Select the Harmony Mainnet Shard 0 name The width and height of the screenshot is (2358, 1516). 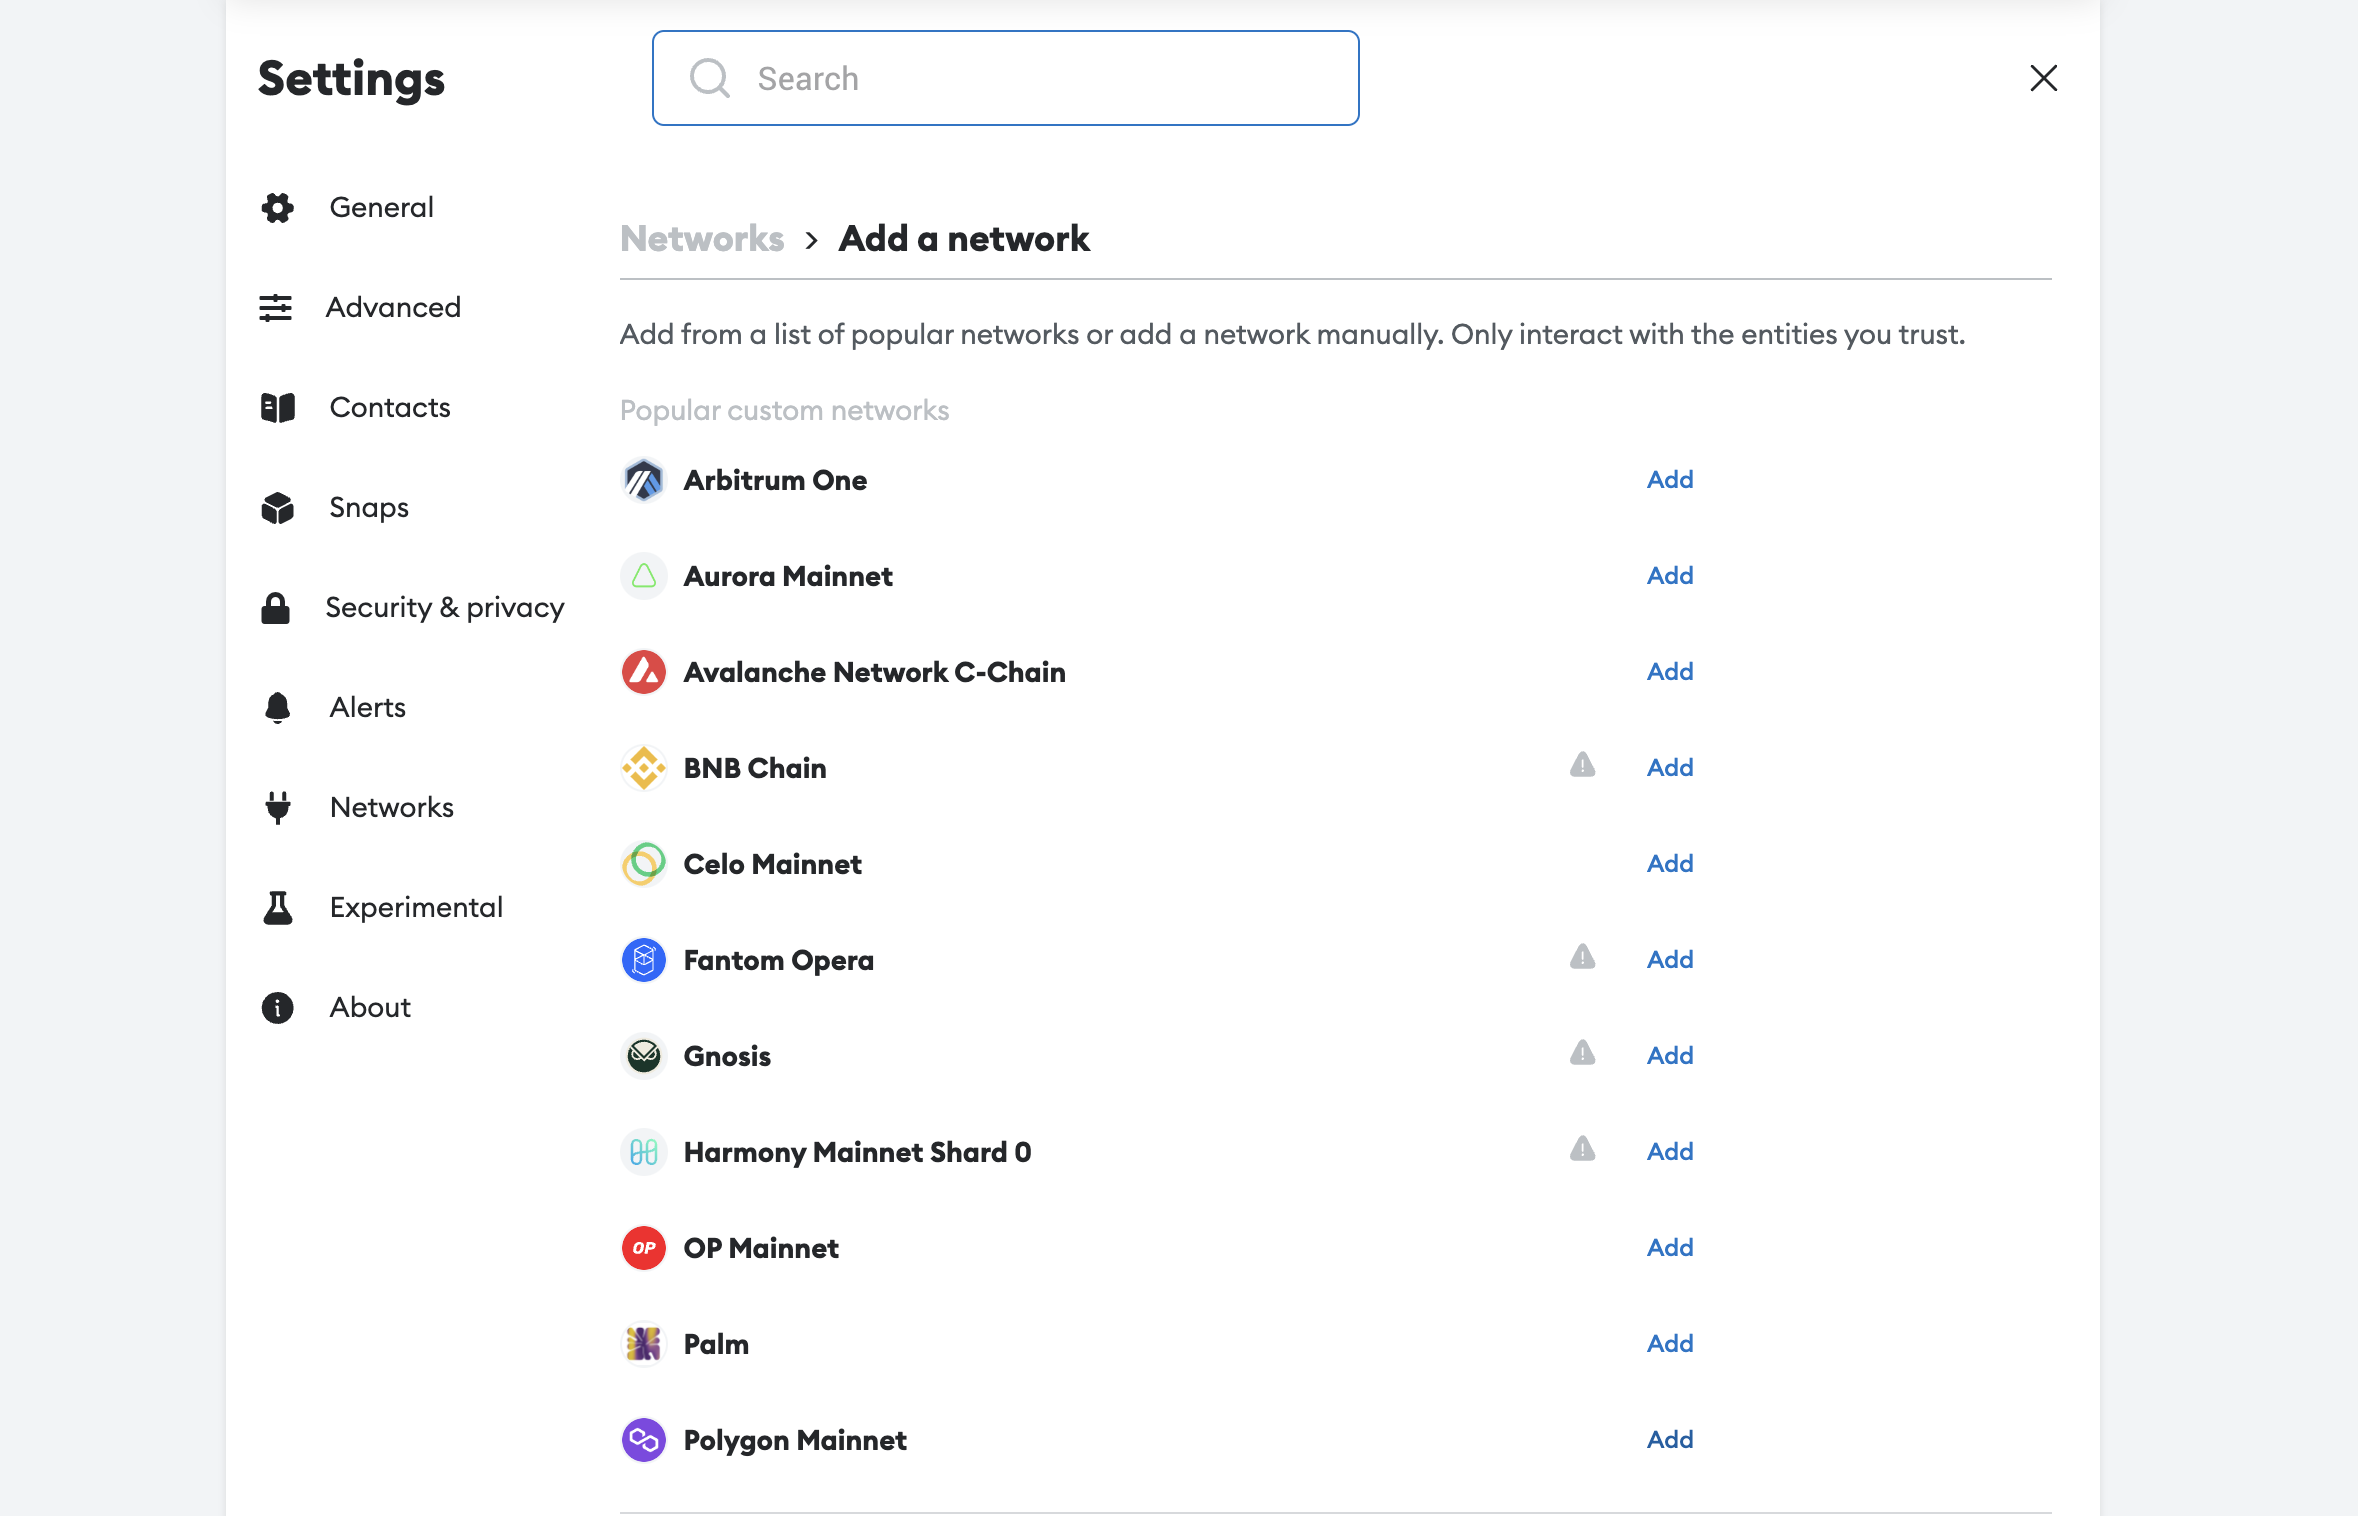coord(857,1152)
